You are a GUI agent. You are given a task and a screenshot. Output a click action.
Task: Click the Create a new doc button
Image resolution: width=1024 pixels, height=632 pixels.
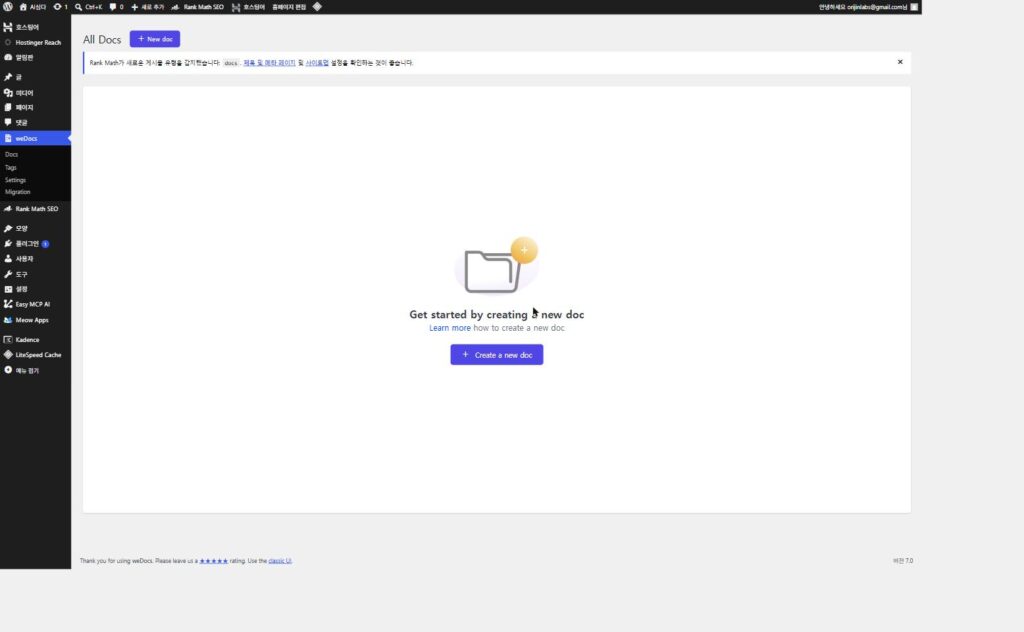pos(497,355)
